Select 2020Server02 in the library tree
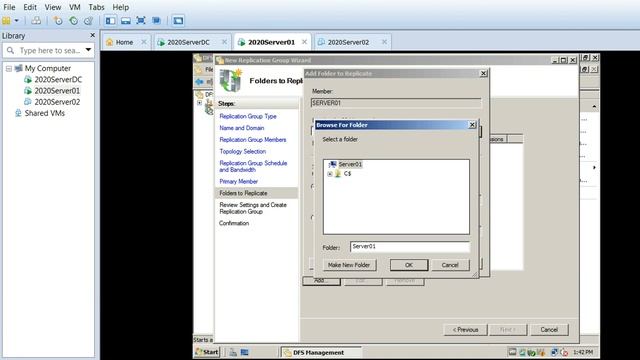Viewport: 640px width, 360px height. (x=57, y=102)
